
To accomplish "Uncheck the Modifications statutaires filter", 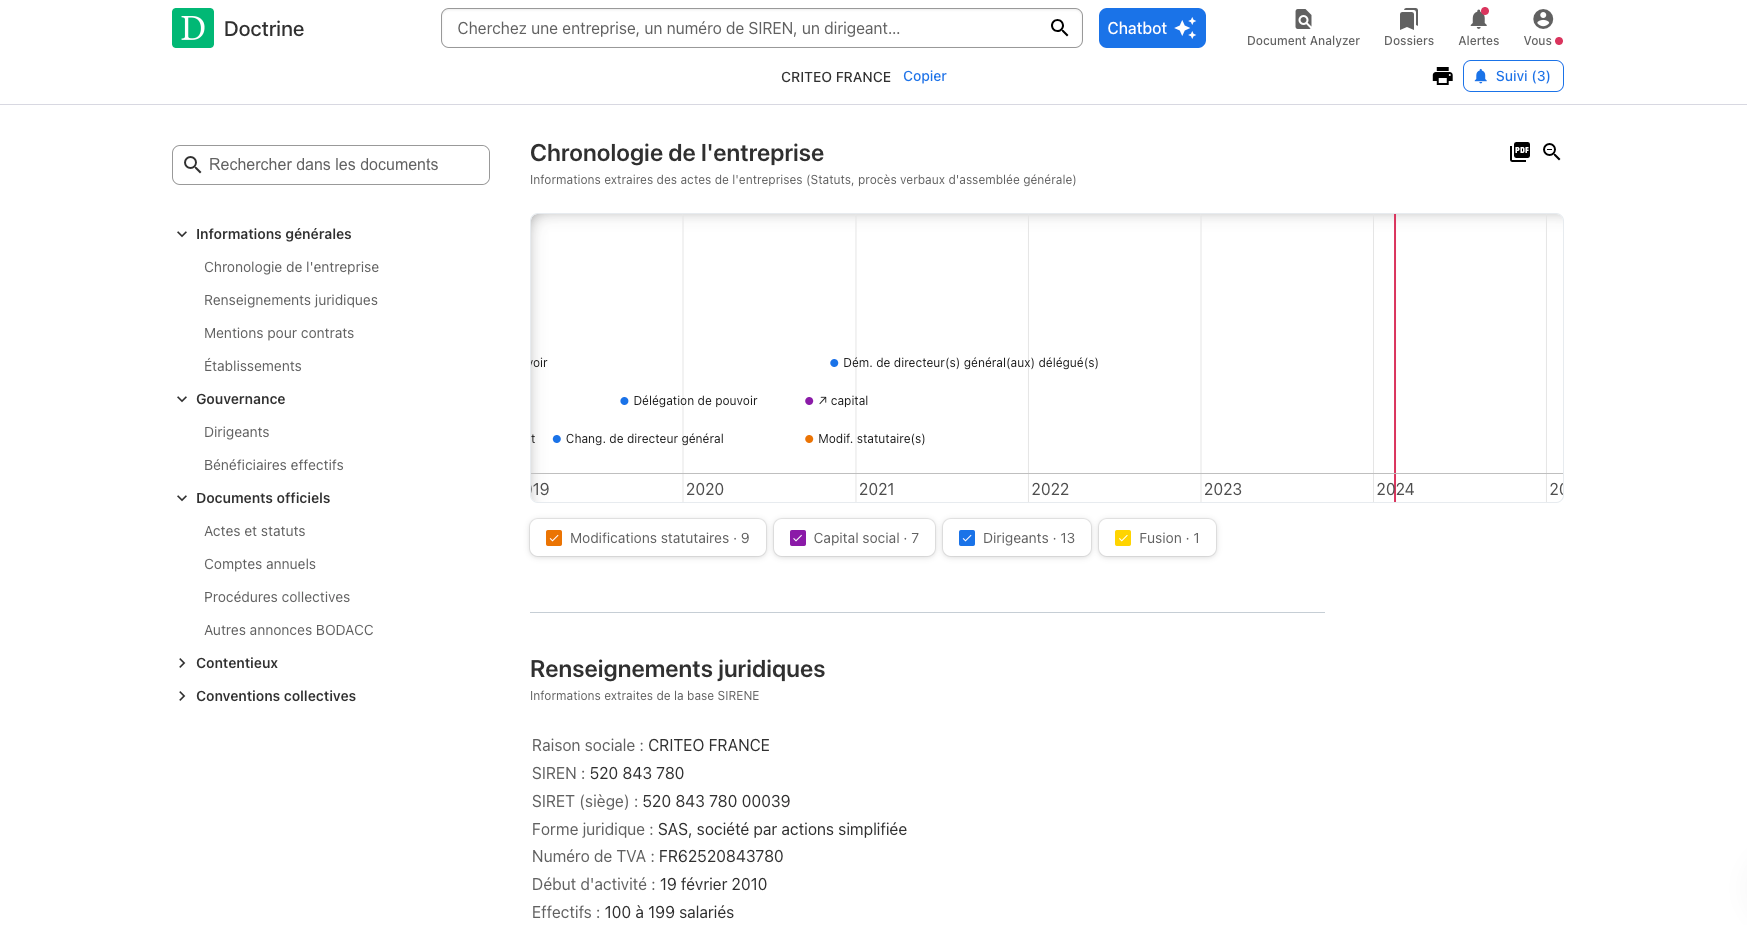I will tap(554, 538).
